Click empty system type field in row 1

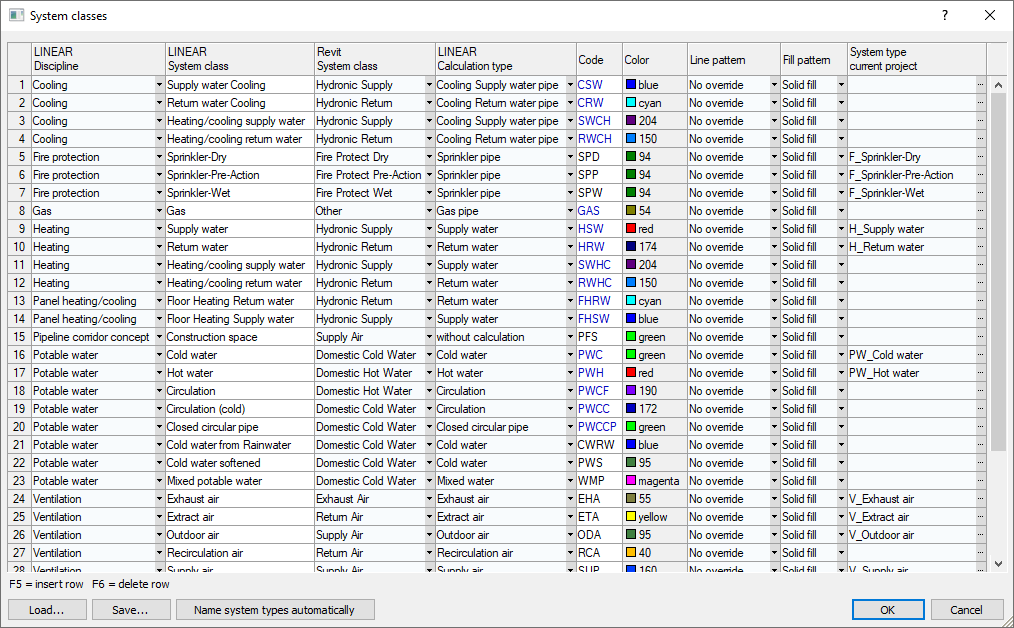click(x=912, y=85)
